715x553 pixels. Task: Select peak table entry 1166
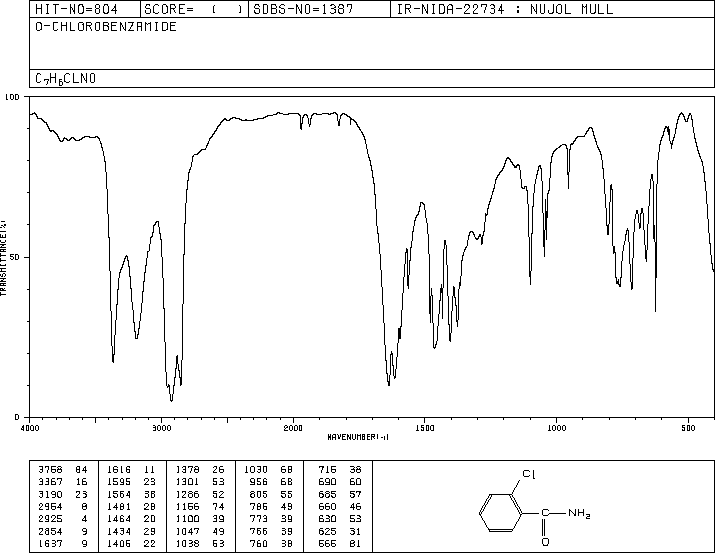[200, 506]
